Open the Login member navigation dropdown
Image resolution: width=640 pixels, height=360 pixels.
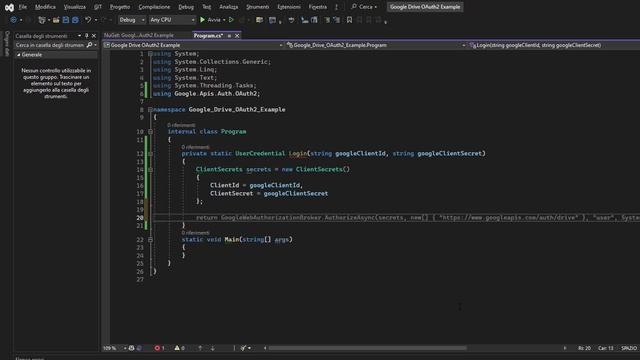click(554, 45)
